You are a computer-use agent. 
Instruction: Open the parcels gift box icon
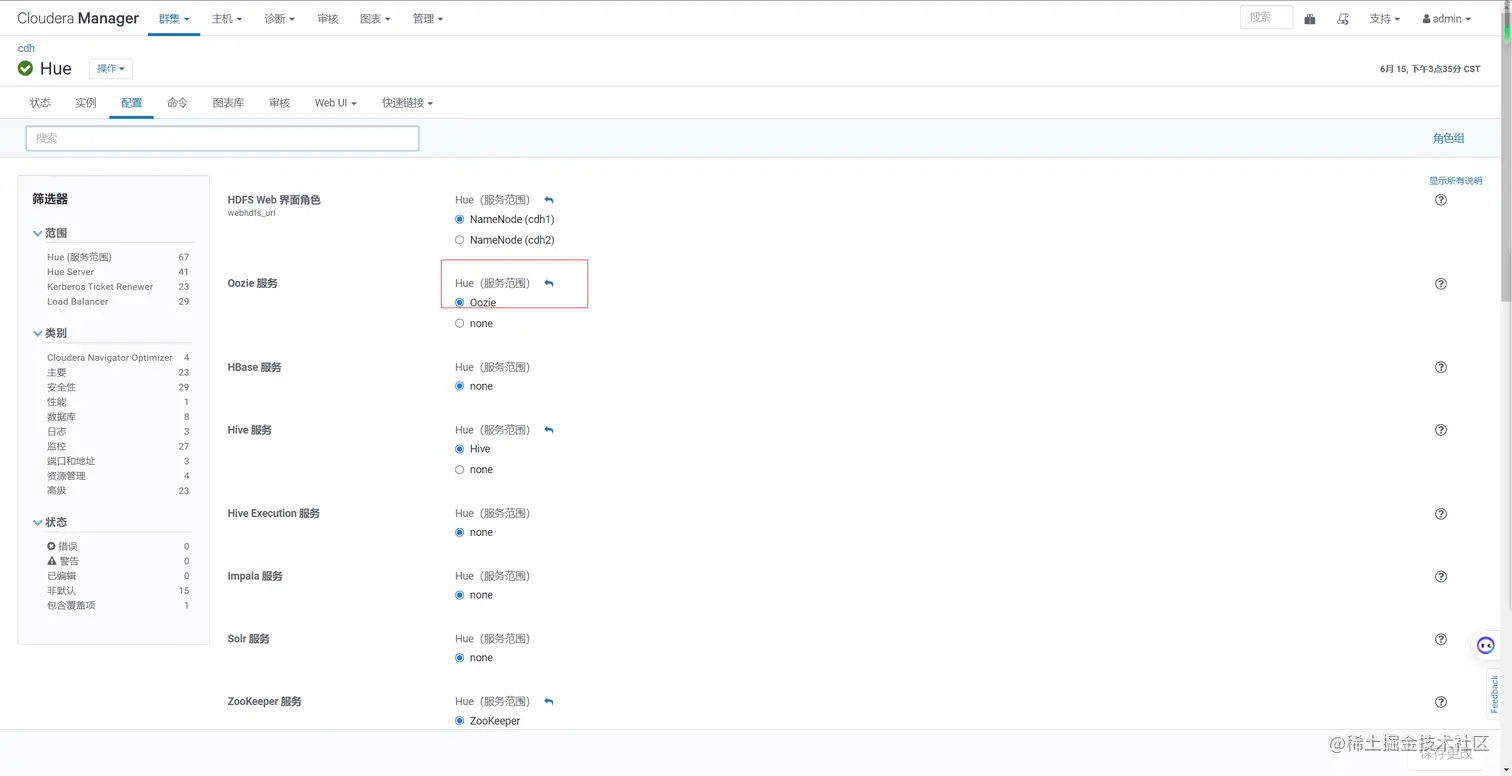[x=1310, y=19]
